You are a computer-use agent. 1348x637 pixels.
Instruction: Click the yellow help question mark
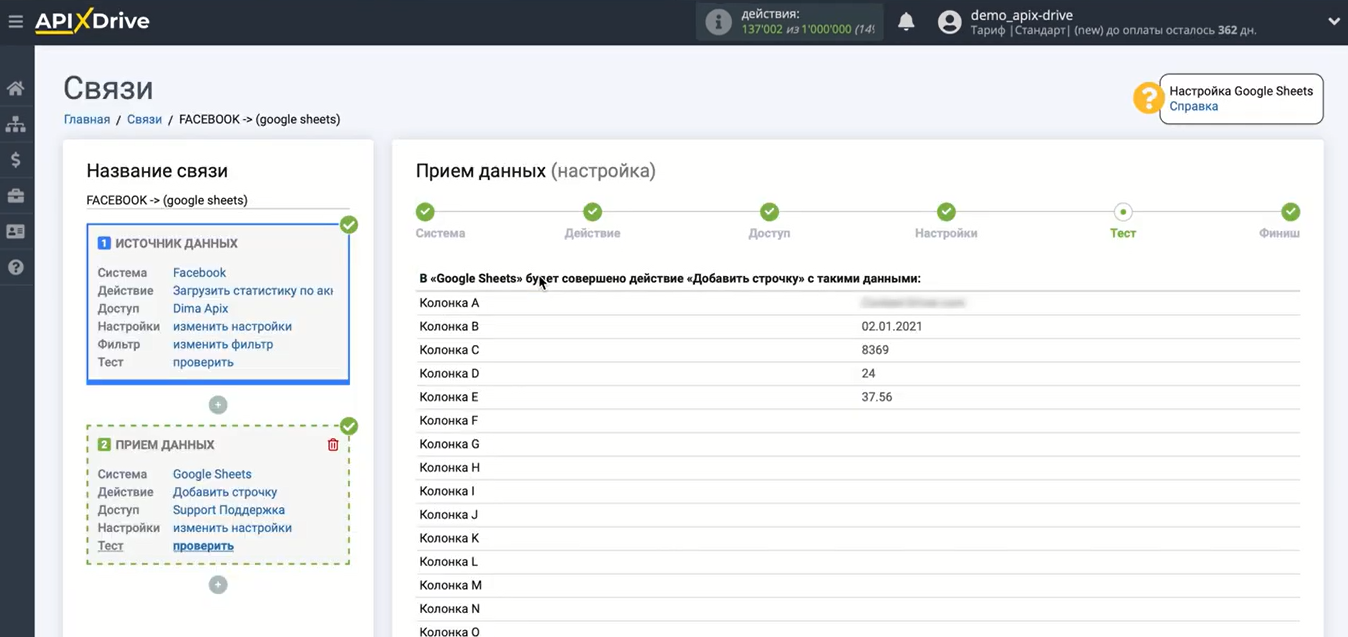[x=1147, y=98]
